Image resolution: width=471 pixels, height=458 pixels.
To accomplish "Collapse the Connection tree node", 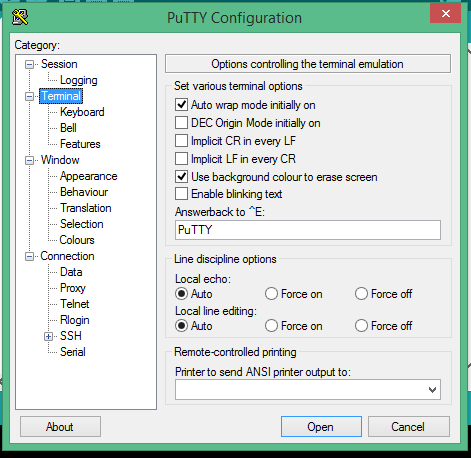I will [30, 256].
